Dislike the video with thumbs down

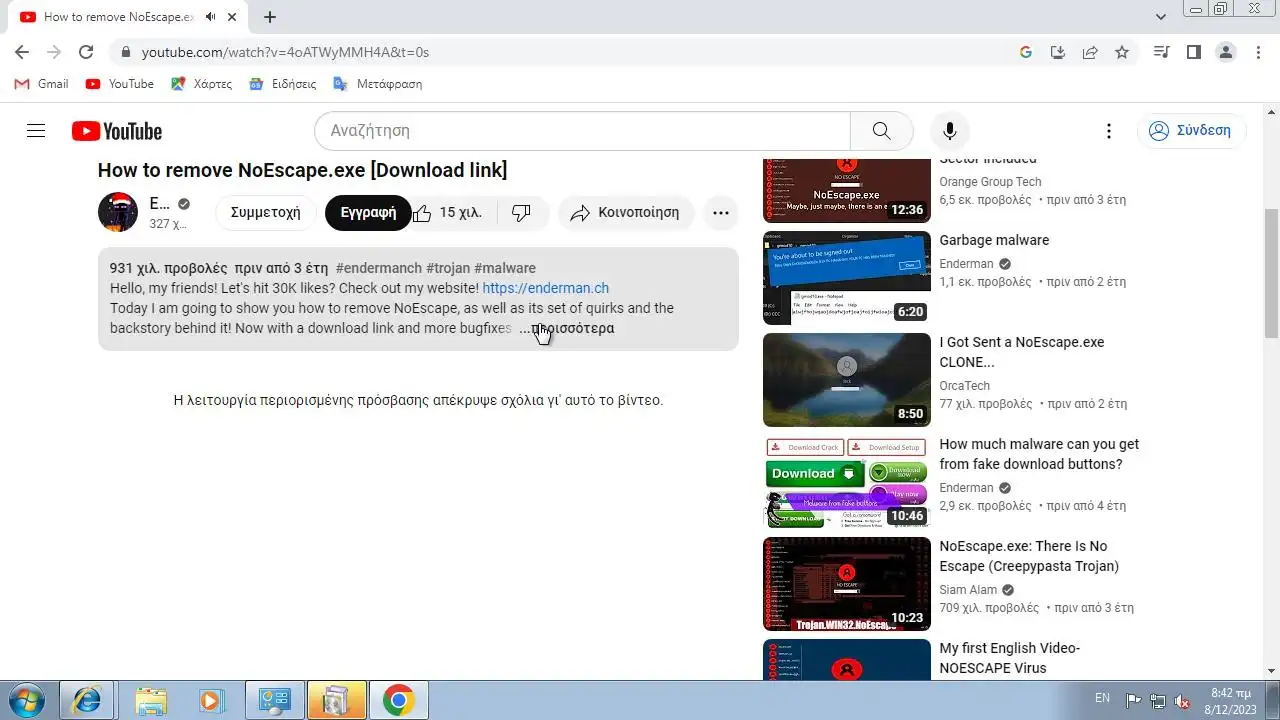[x=522, y=212]
